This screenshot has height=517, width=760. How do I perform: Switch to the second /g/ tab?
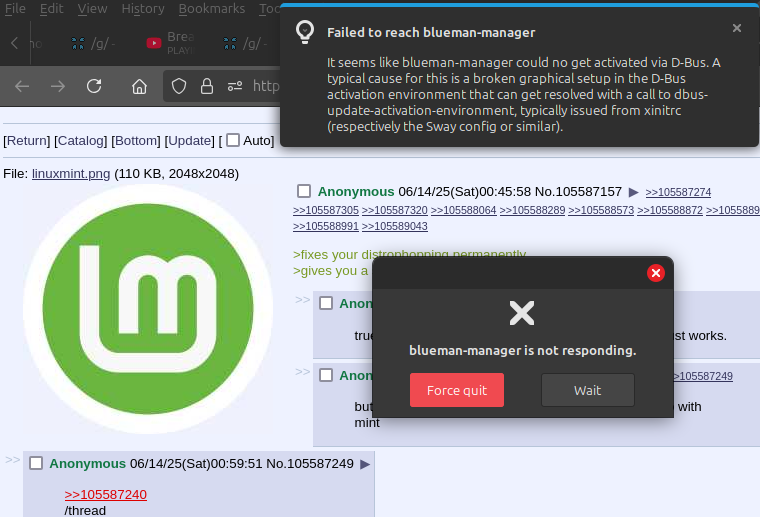245,43
